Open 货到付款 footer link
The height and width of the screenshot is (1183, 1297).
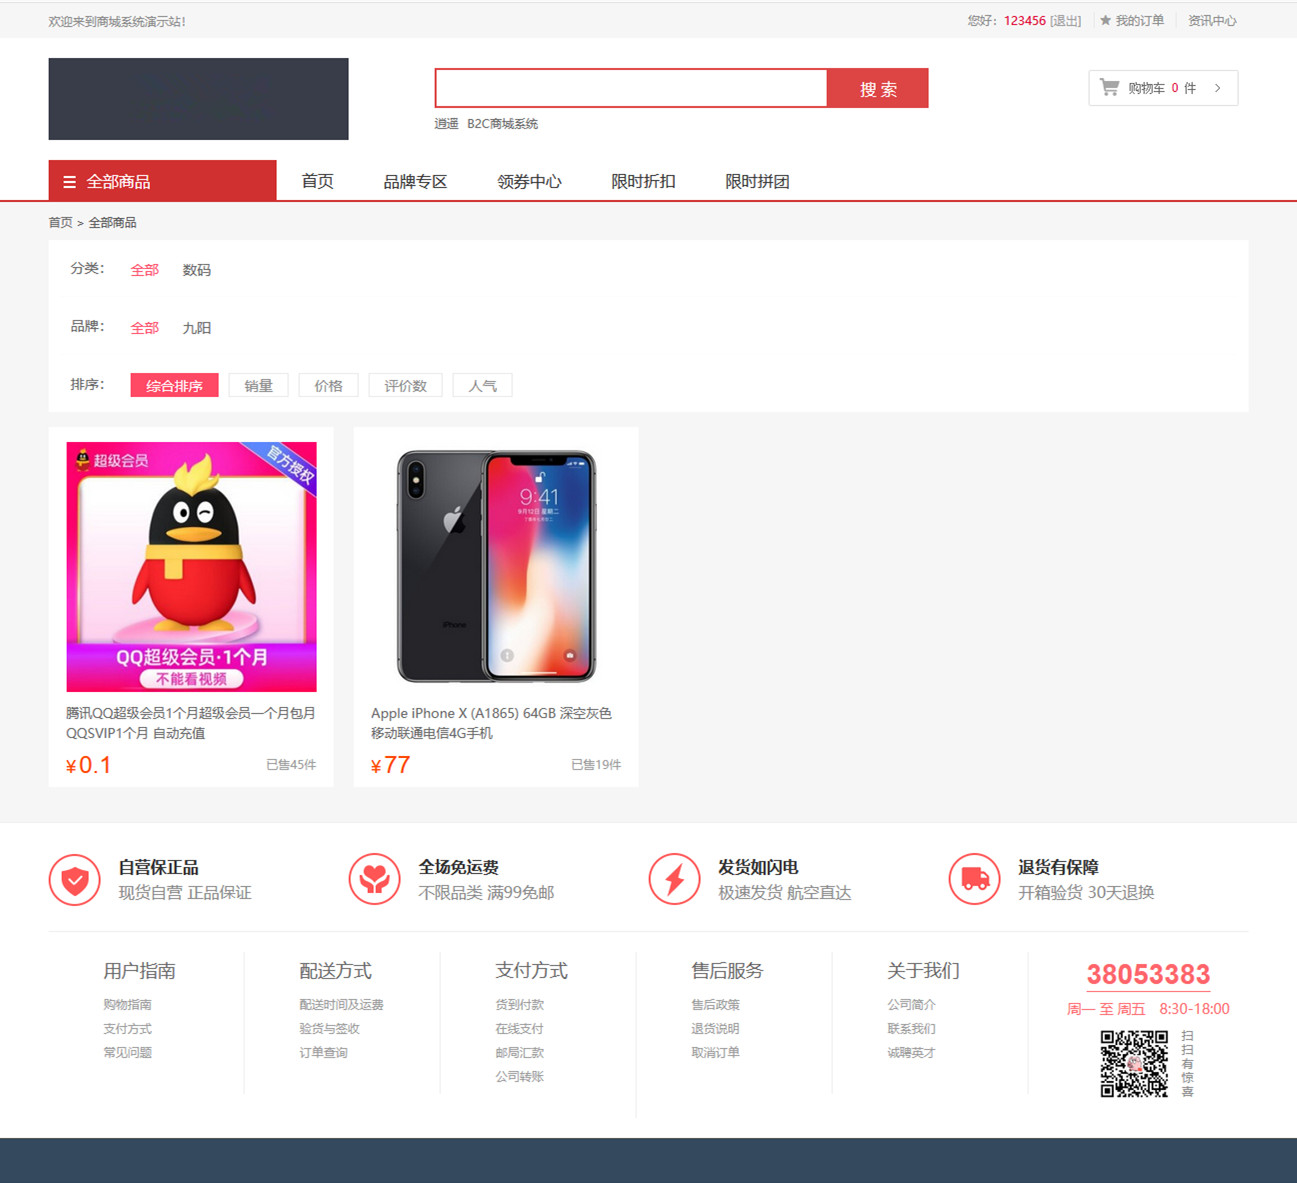click(519, 1005)
